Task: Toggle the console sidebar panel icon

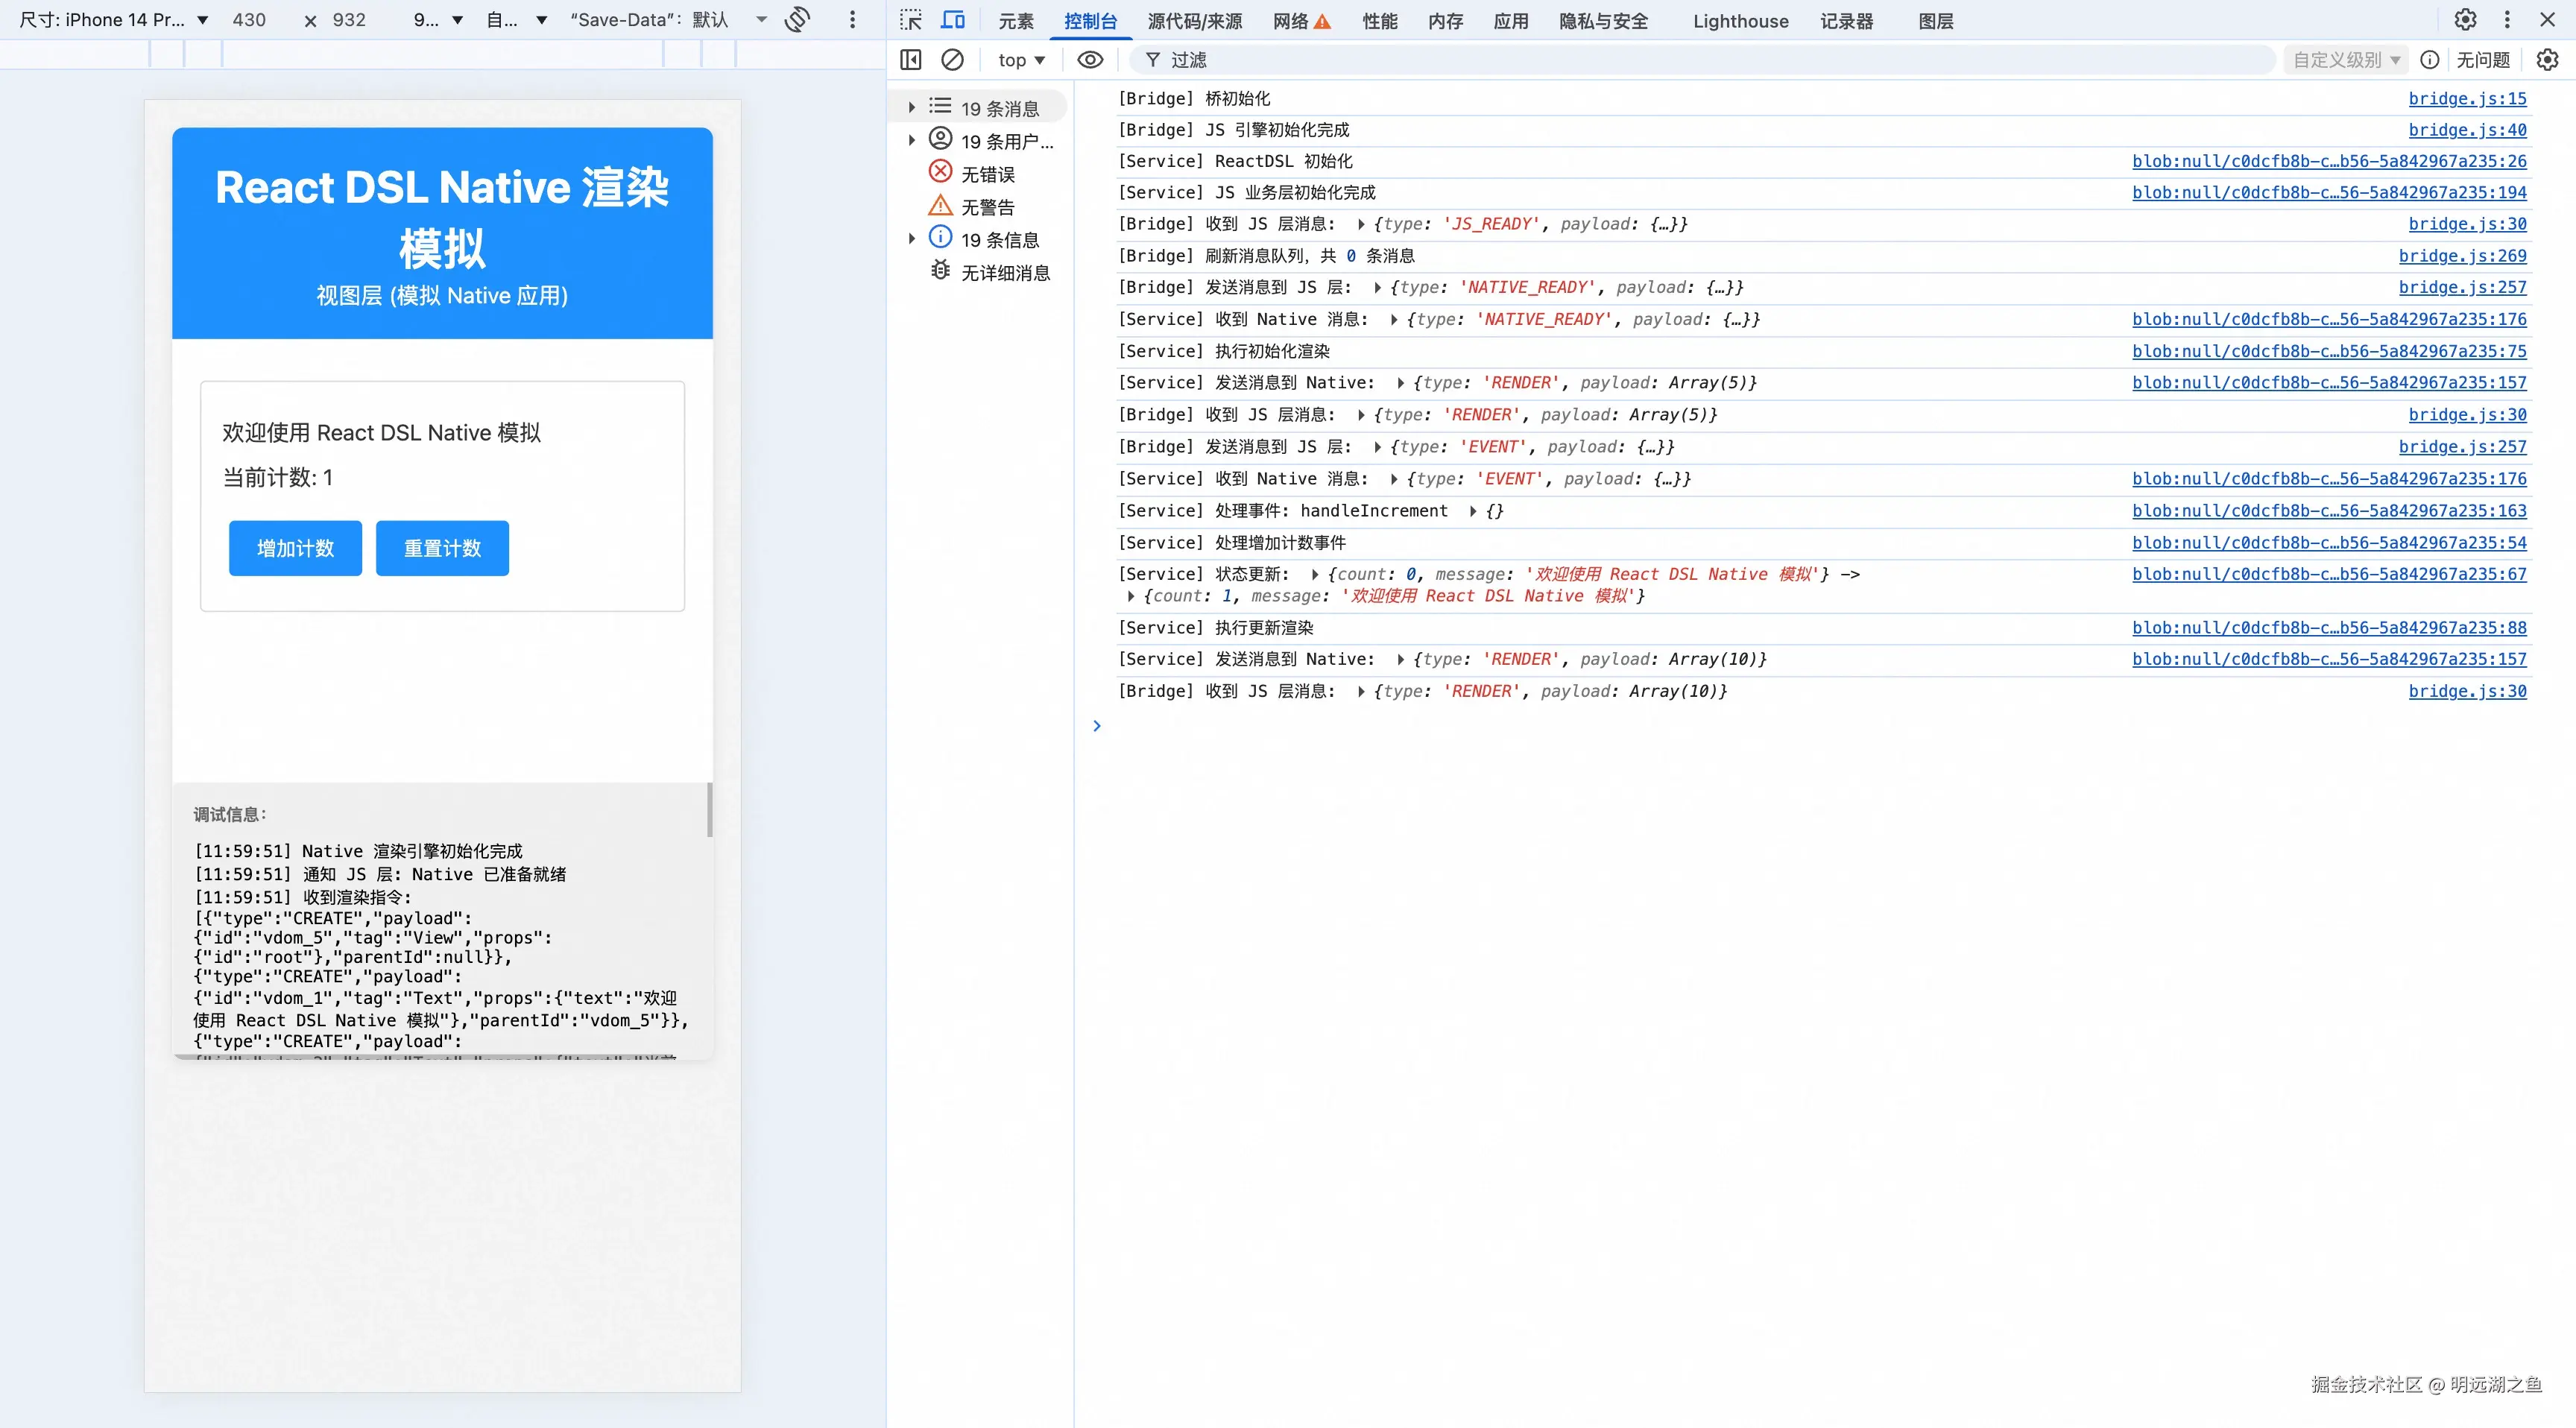Action: [910, 60]
